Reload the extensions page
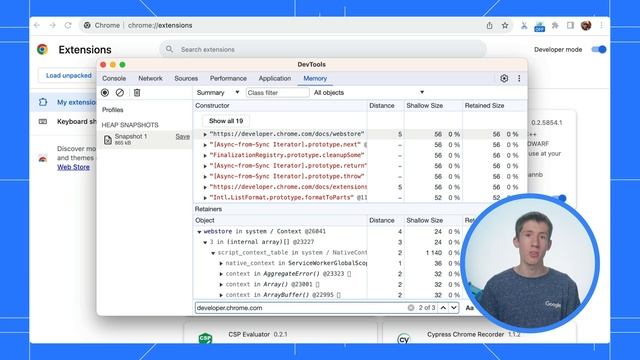Viewport: 640px width, 360px height. point(68,25)
